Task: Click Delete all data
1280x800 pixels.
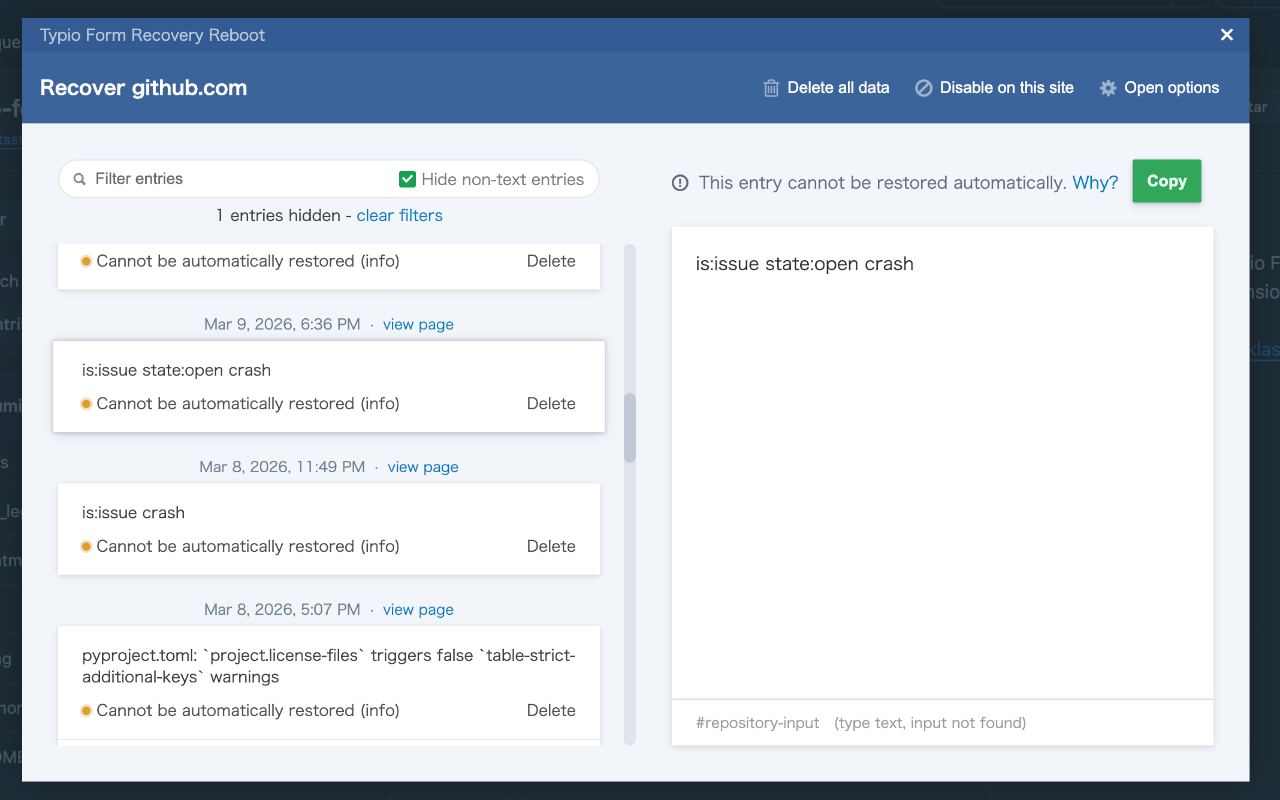Action: pyautogui.click(x=826, y=88)
